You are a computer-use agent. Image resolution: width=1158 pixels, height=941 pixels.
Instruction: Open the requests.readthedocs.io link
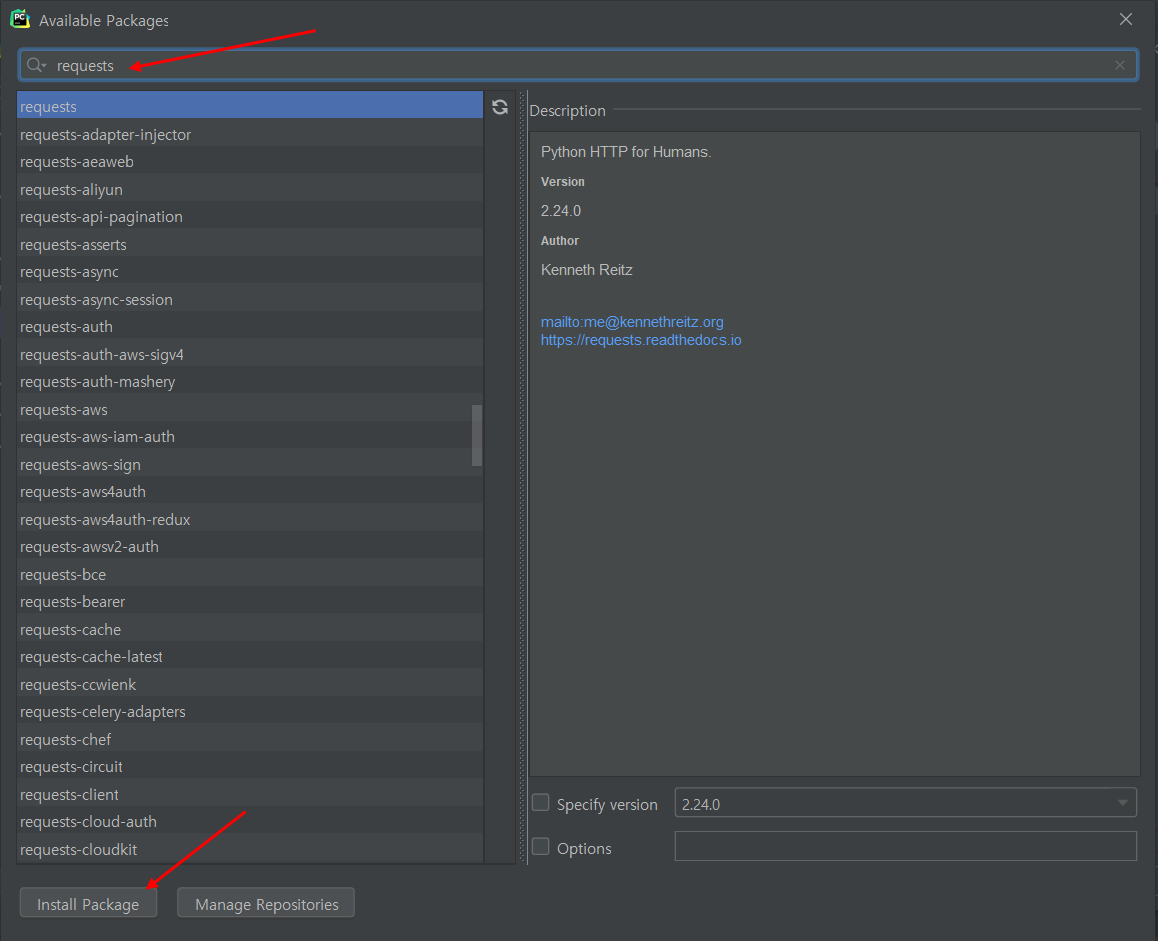pos(641,341)
